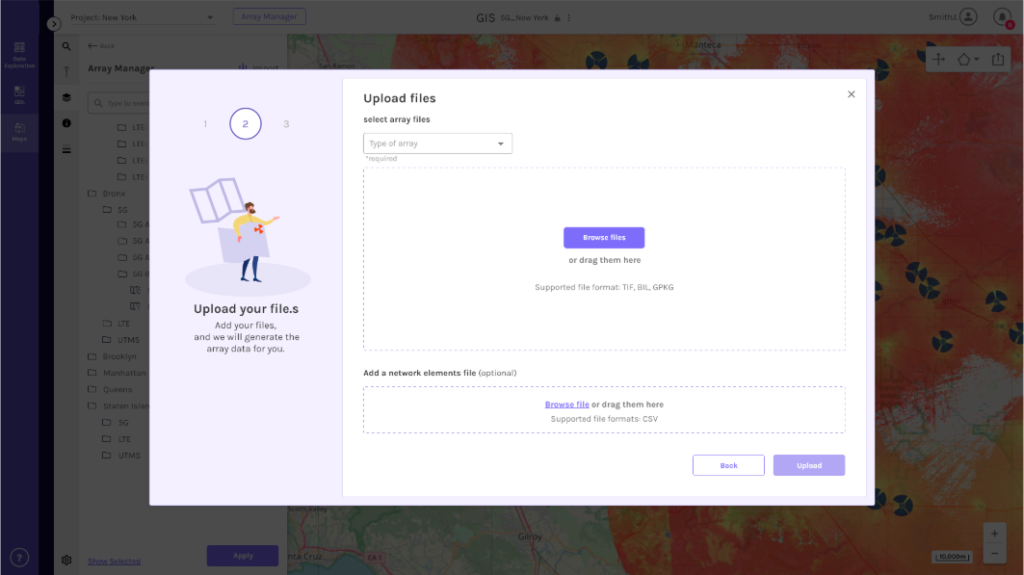
Task: Open the notifications bell icon
Action: pos(1002,17)
